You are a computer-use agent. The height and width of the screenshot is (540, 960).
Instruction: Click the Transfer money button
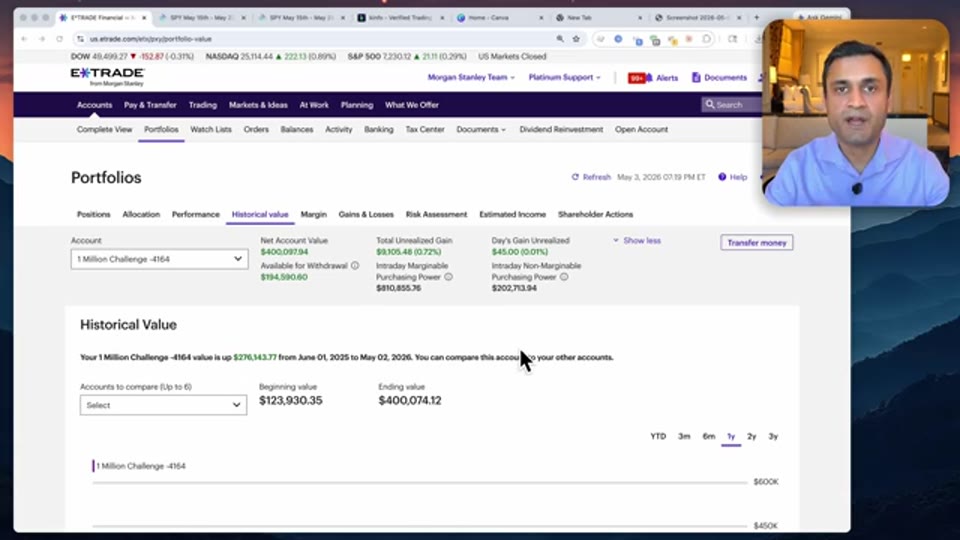757,243
